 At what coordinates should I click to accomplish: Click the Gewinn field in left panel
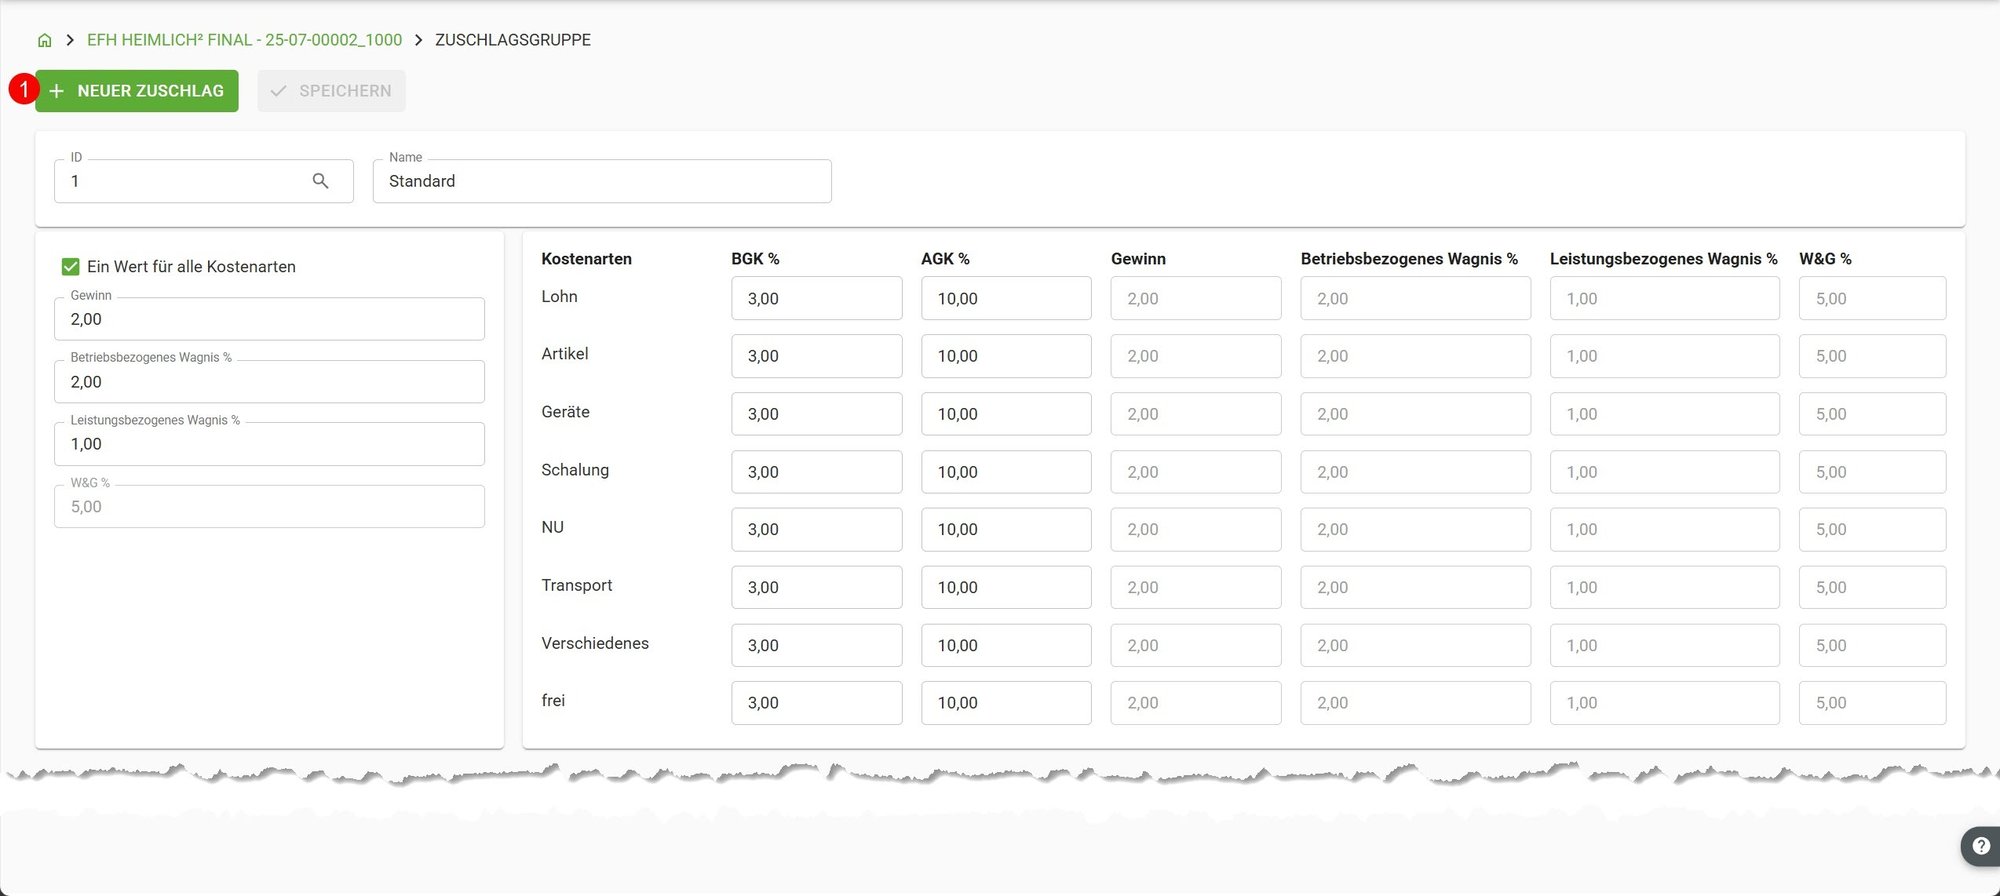pyautogui.click(x=269, y=319)
